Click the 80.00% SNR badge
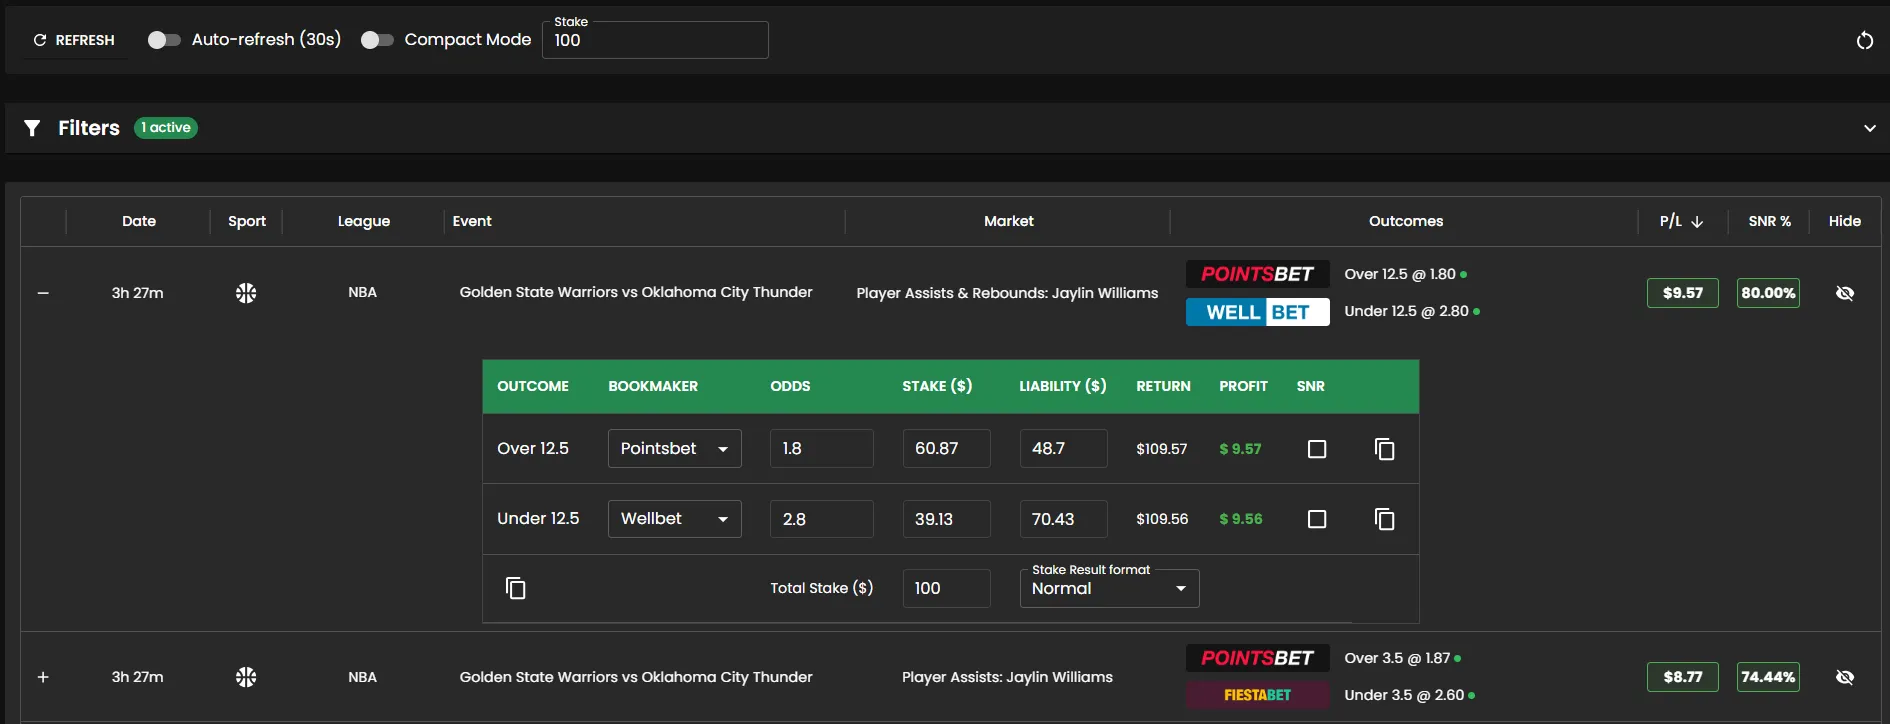The width and height of the screenshot is (1890, 724). point(1768,293)
